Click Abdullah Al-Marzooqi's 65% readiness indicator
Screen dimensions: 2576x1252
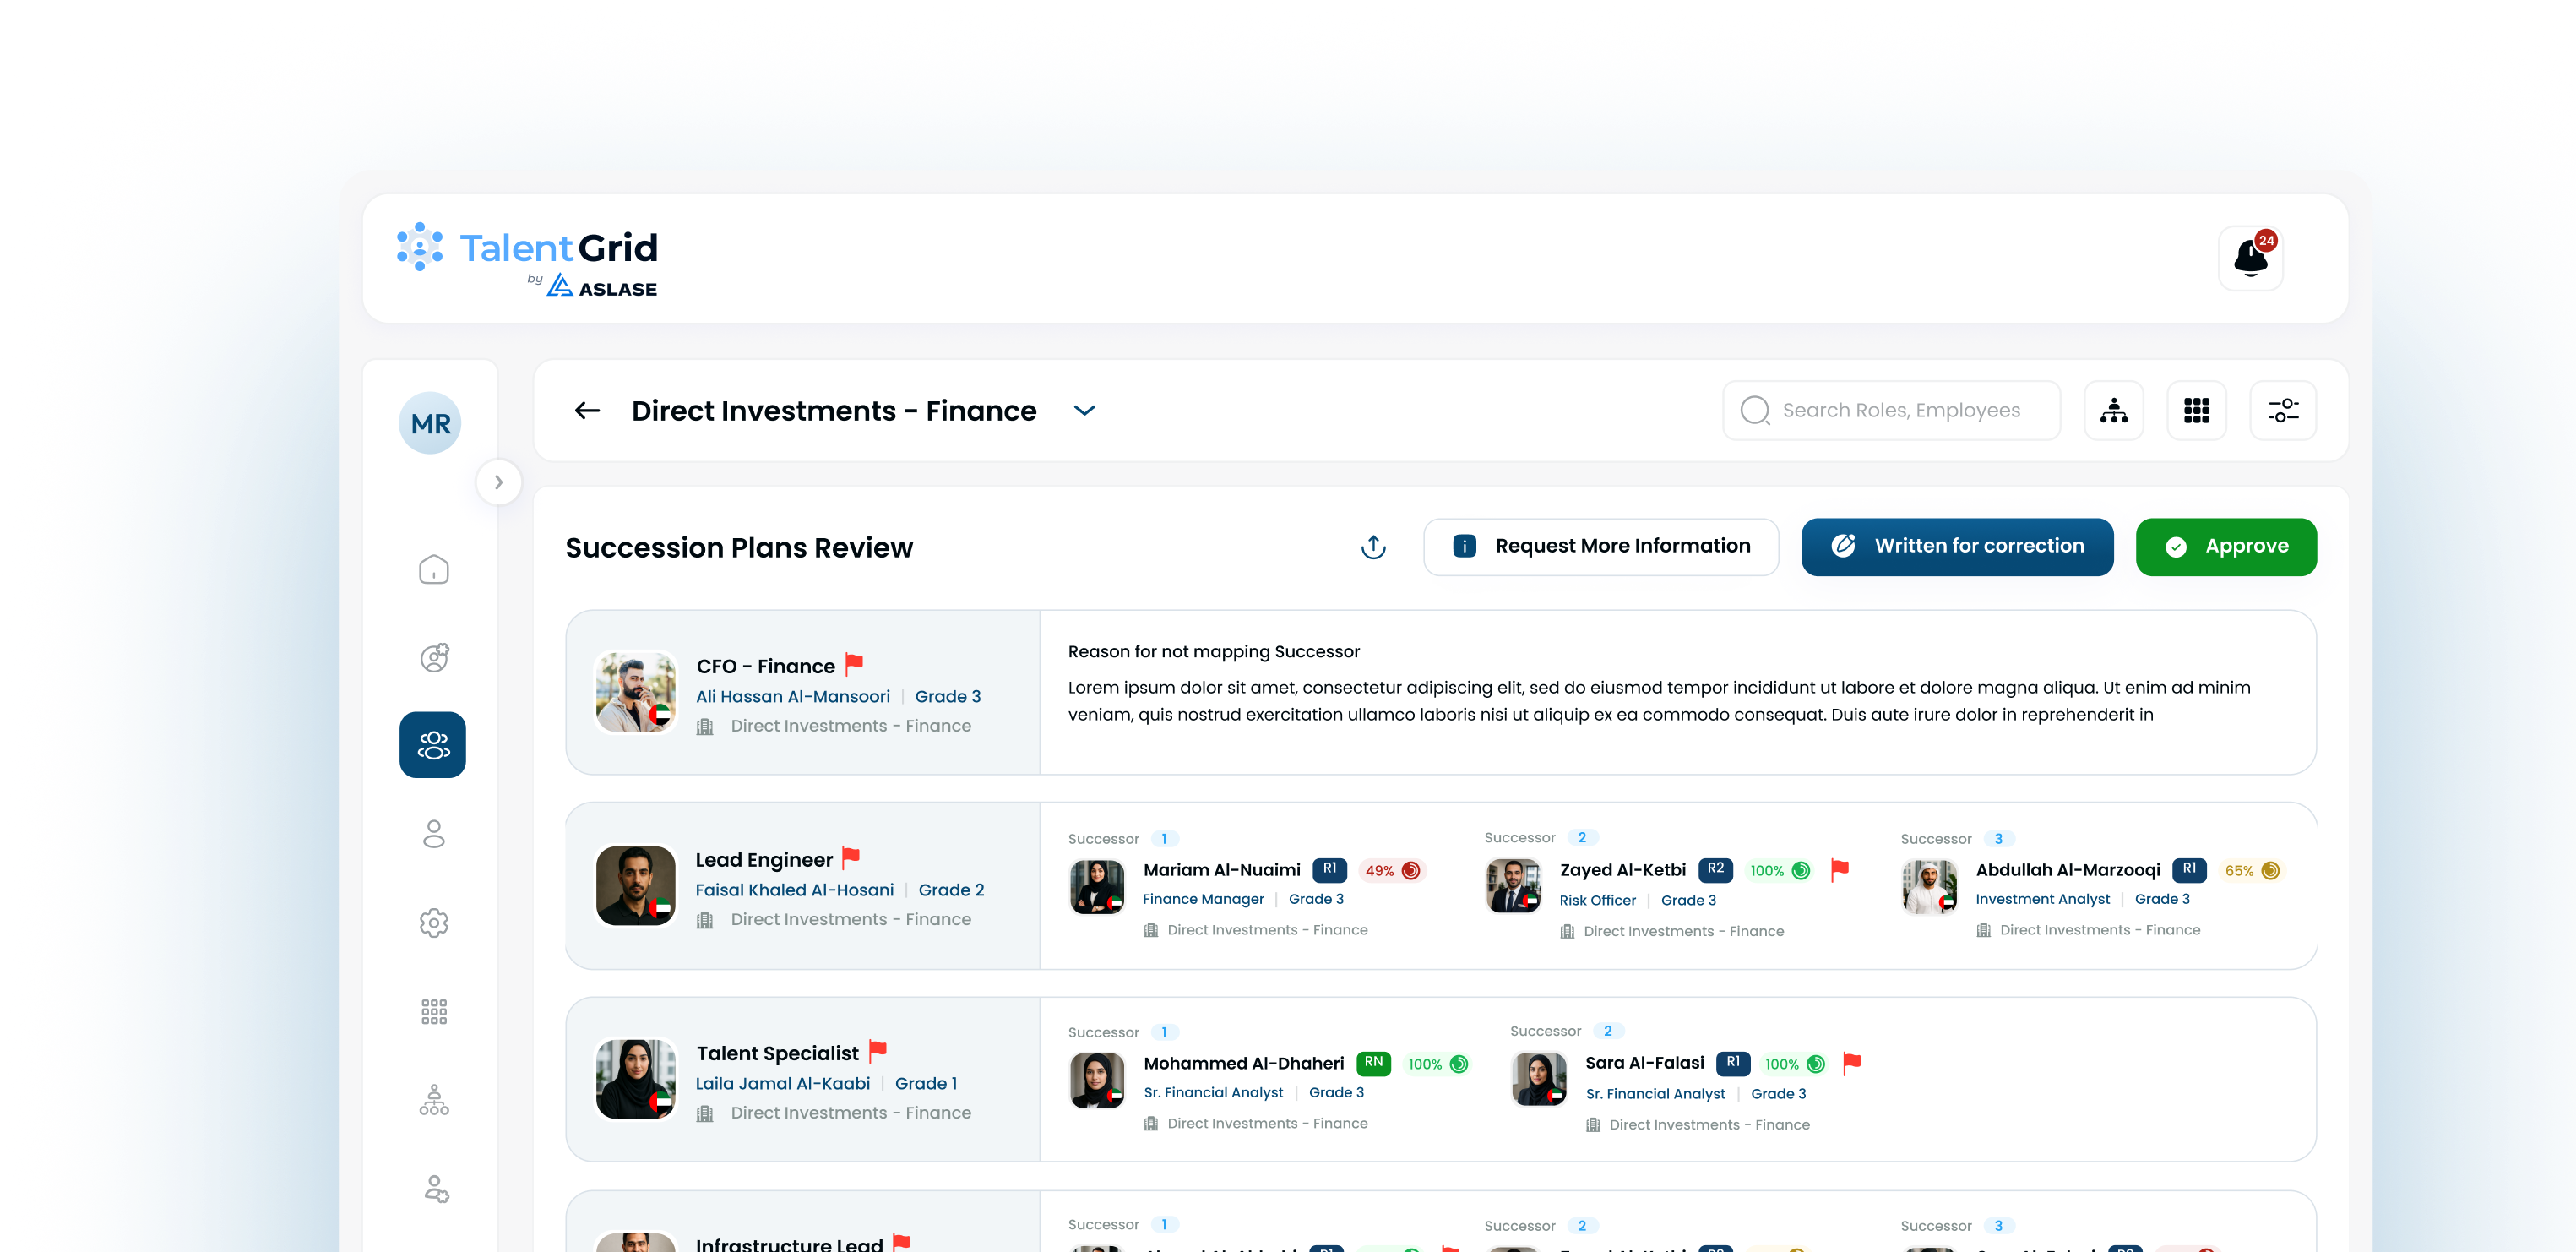2252,871
